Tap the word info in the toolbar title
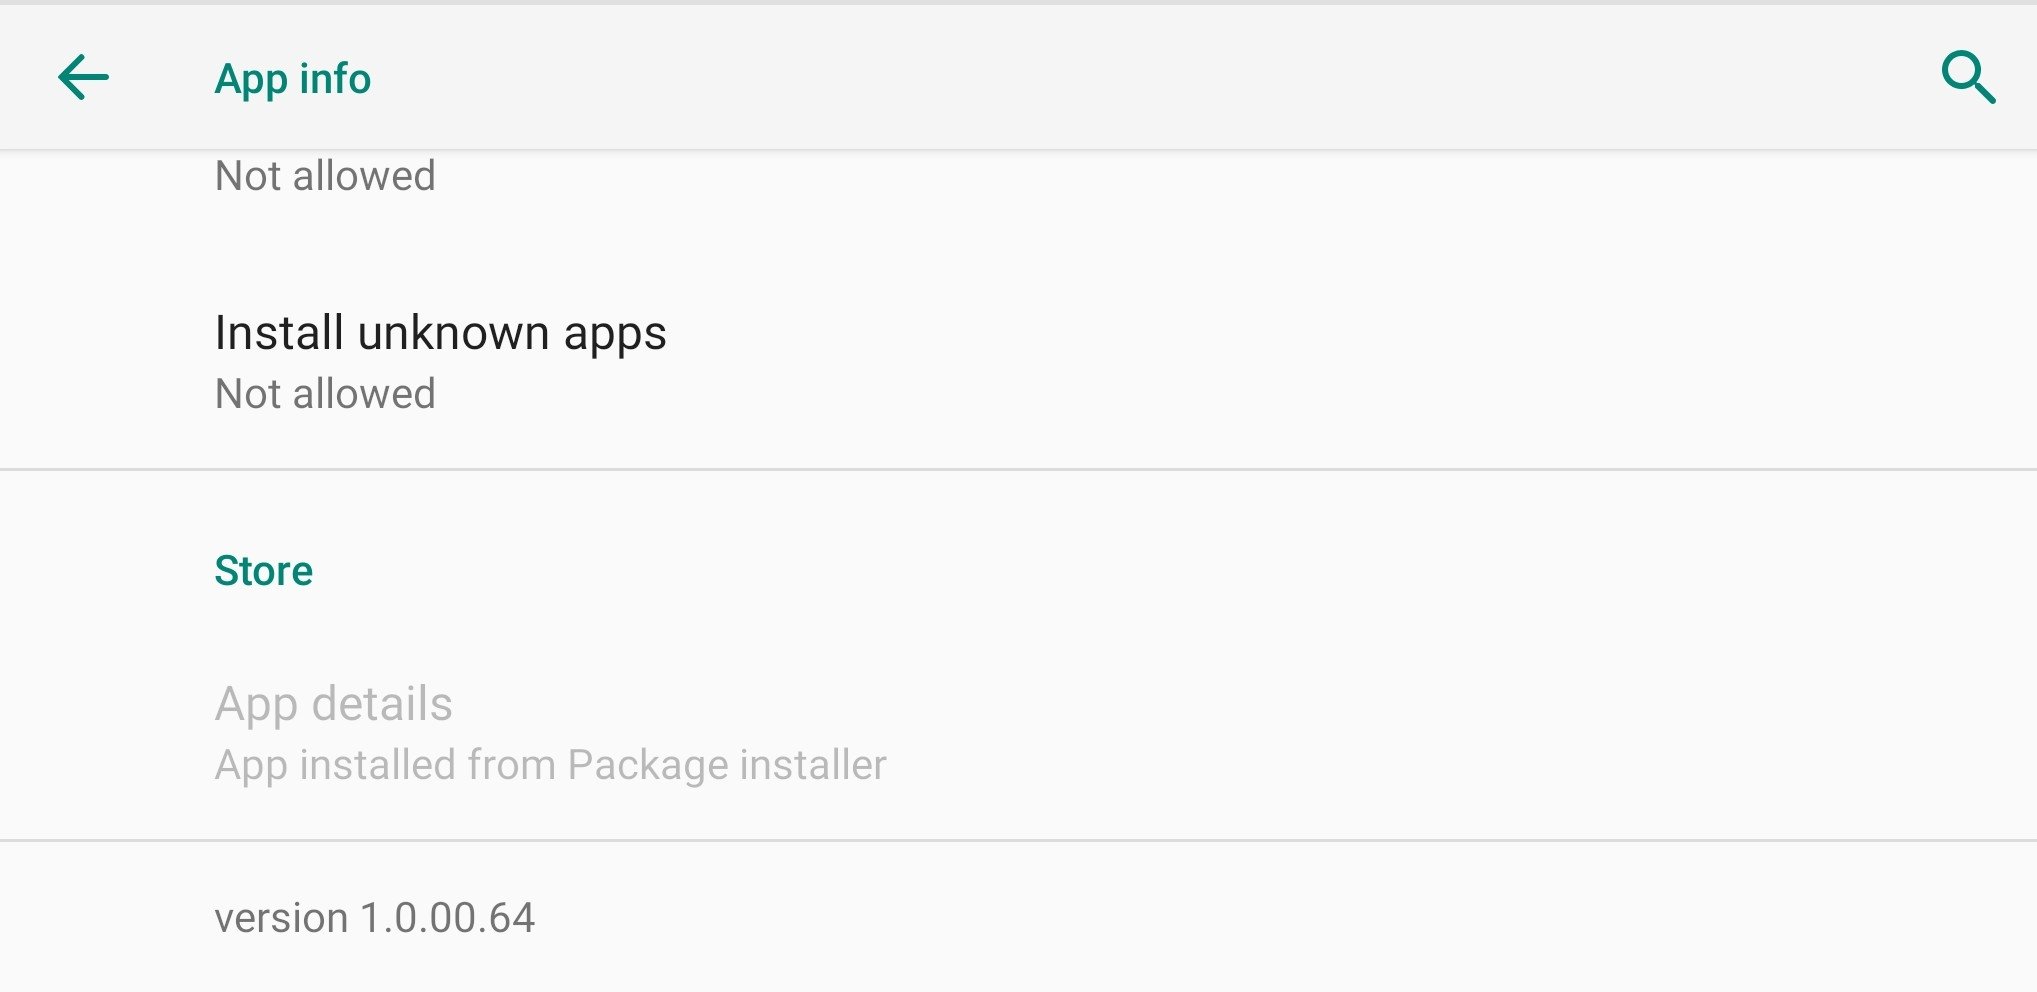 pos(335,78)
